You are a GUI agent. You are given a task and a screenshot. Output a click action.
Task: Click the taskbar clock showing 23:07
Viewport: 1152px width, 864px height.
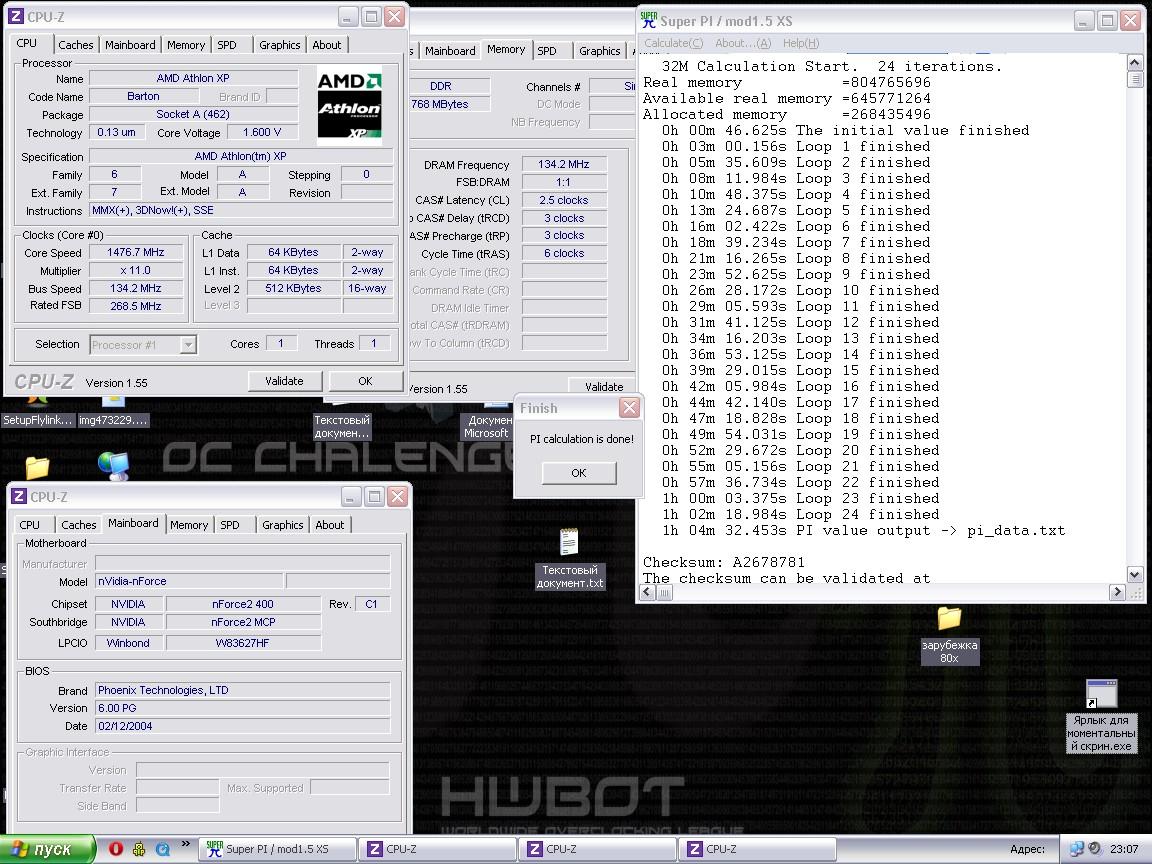point(1124,849)
